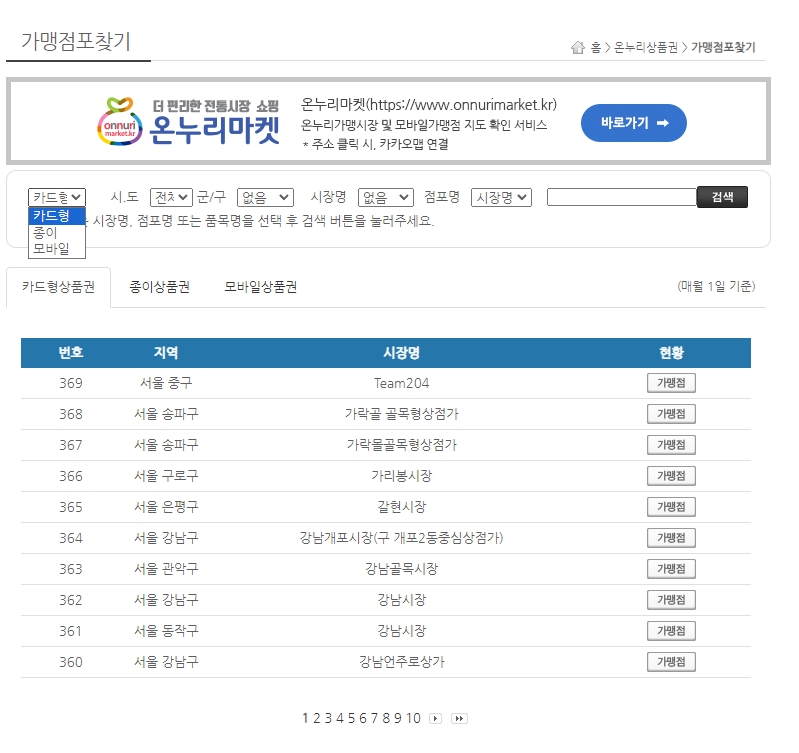Click the 가맹점포찾기 page heading
The image size is (799, 753).
tap(76, 41)
